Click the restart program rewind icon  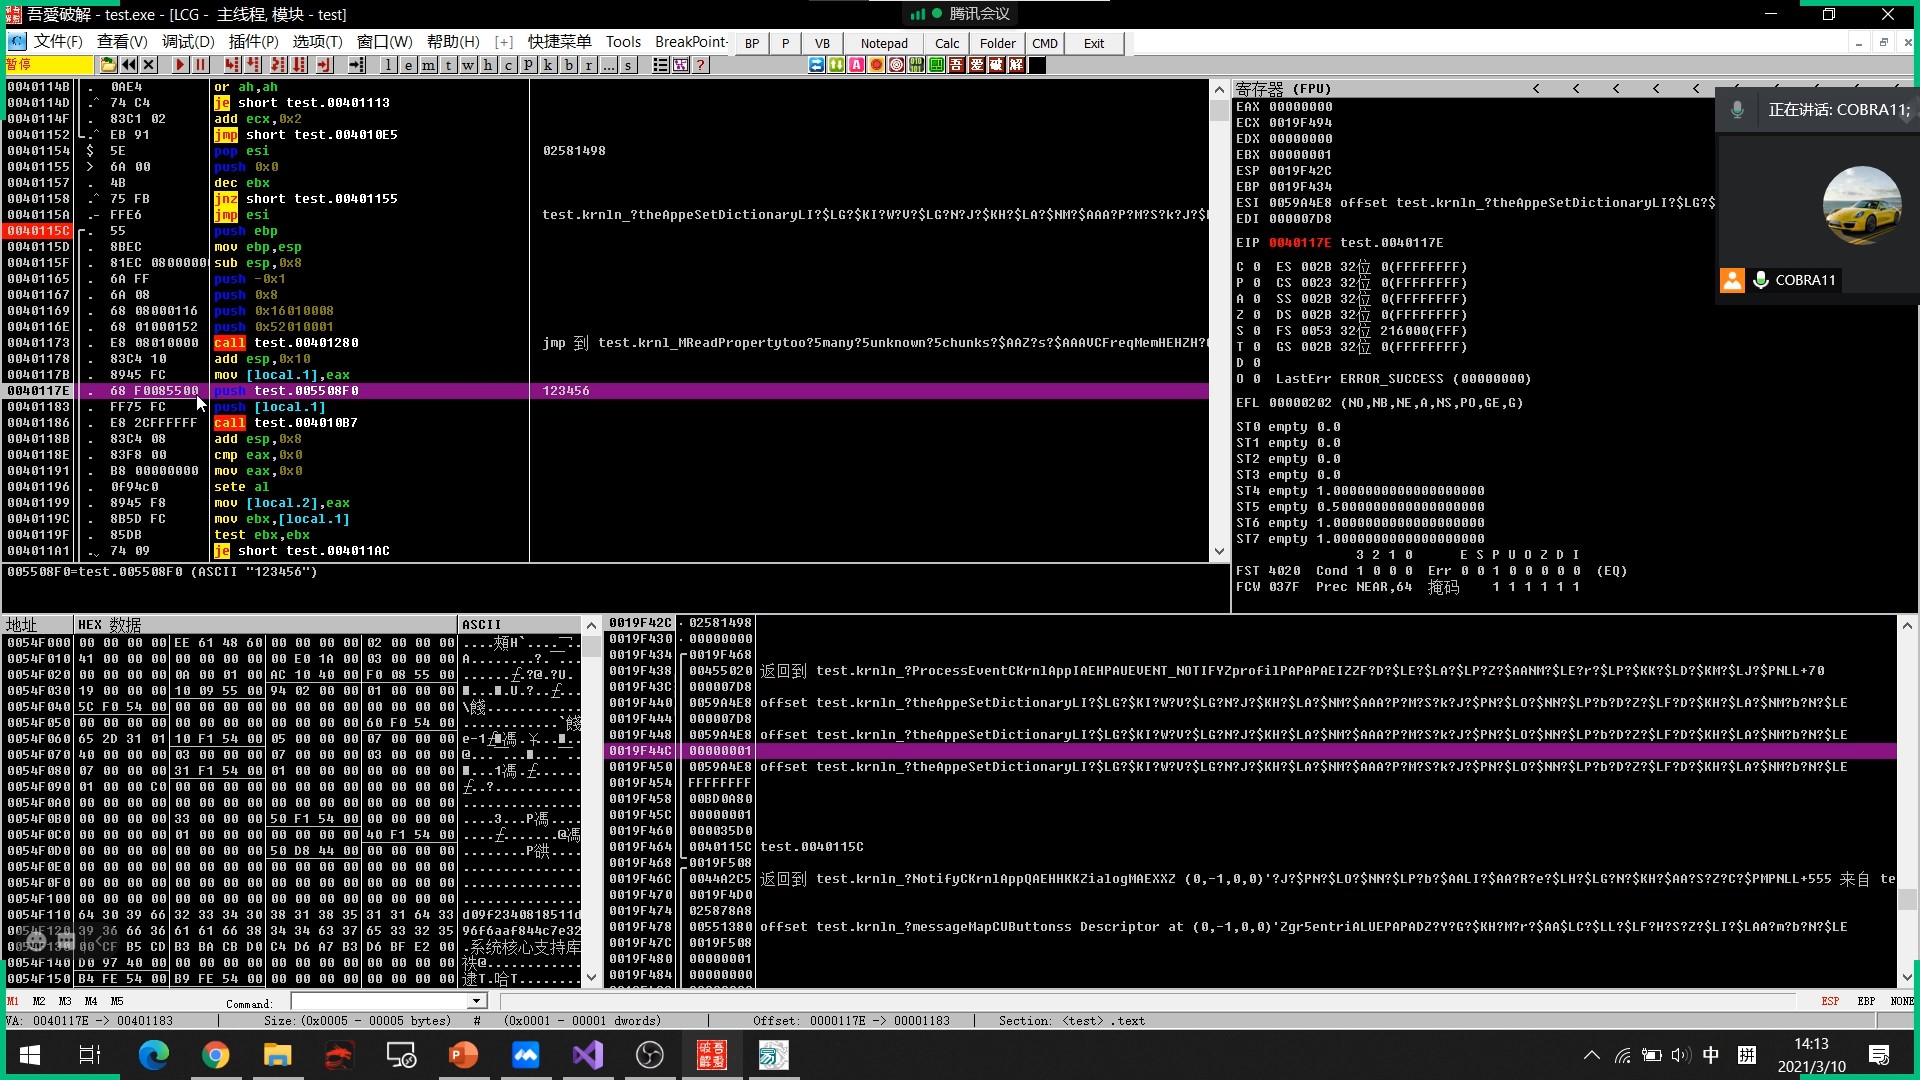[129, 65]
